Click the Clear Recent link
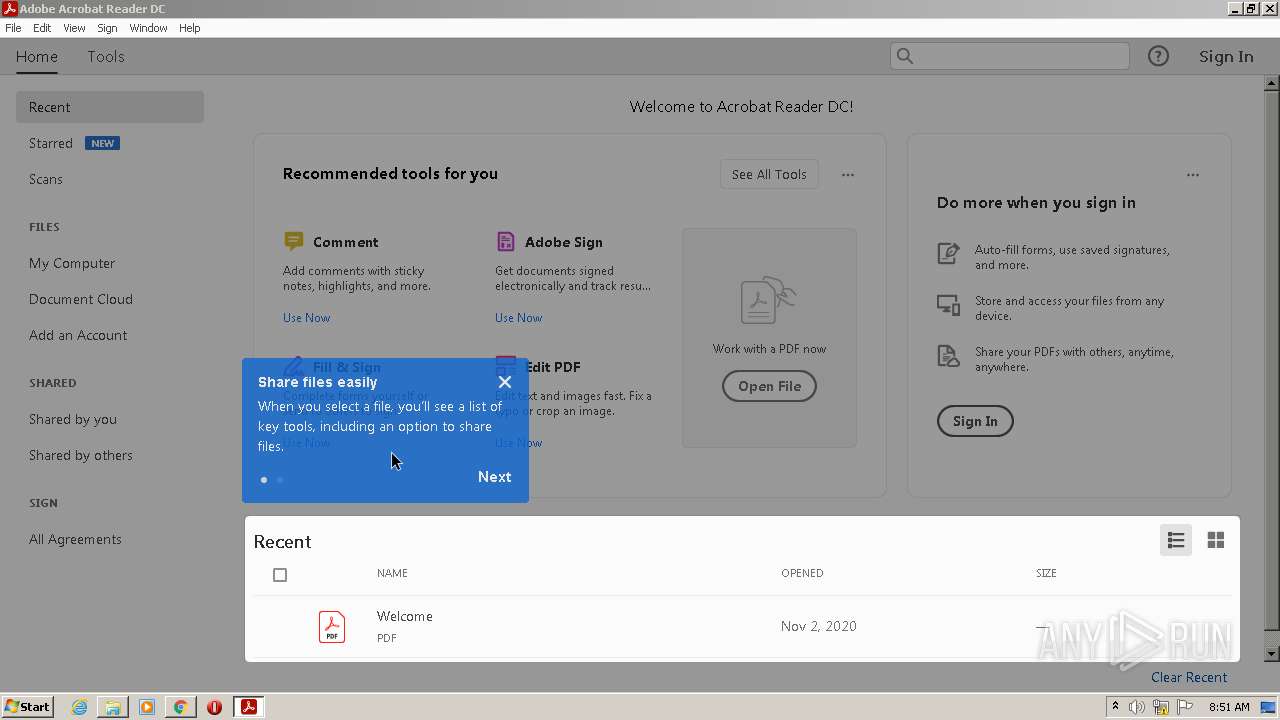 click(x=1189, y=677)
